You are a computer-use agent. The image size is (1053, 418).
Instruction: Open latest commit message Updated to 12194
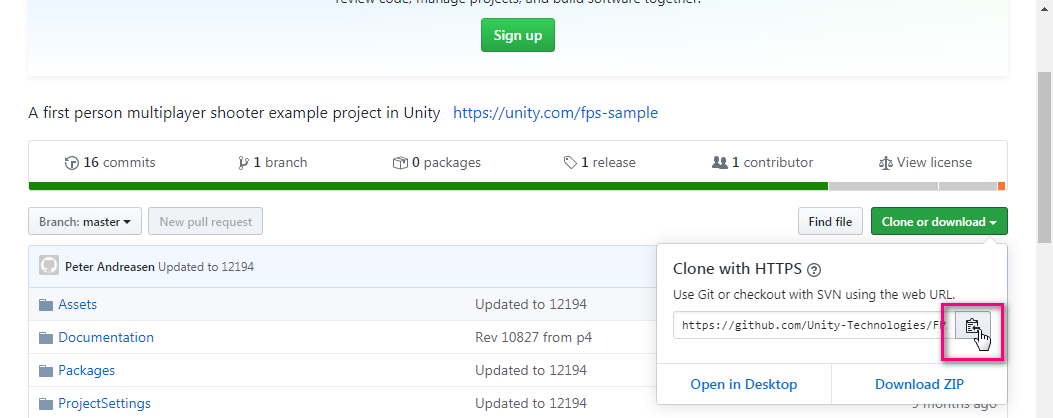pos(206,267)
